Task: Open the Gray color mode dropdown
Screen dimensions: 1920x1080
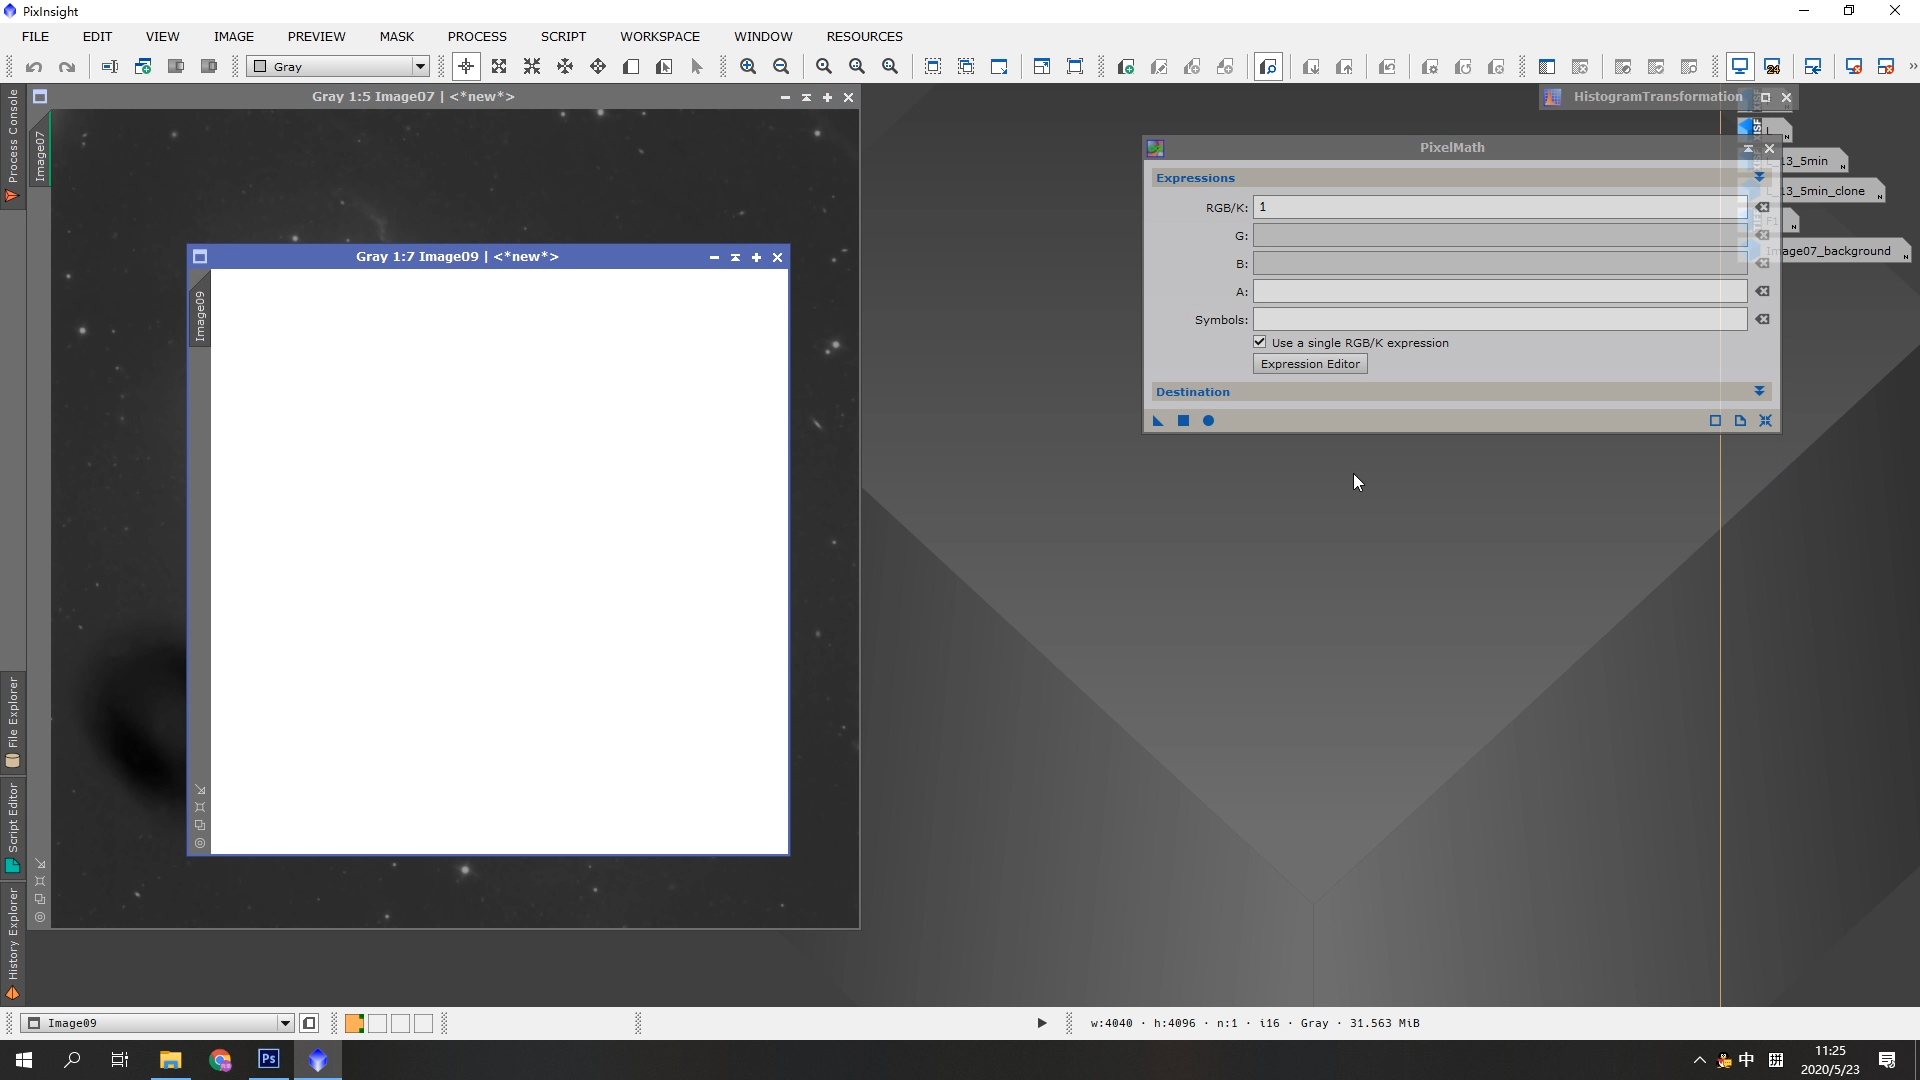Action: click(x=339, y=67)
